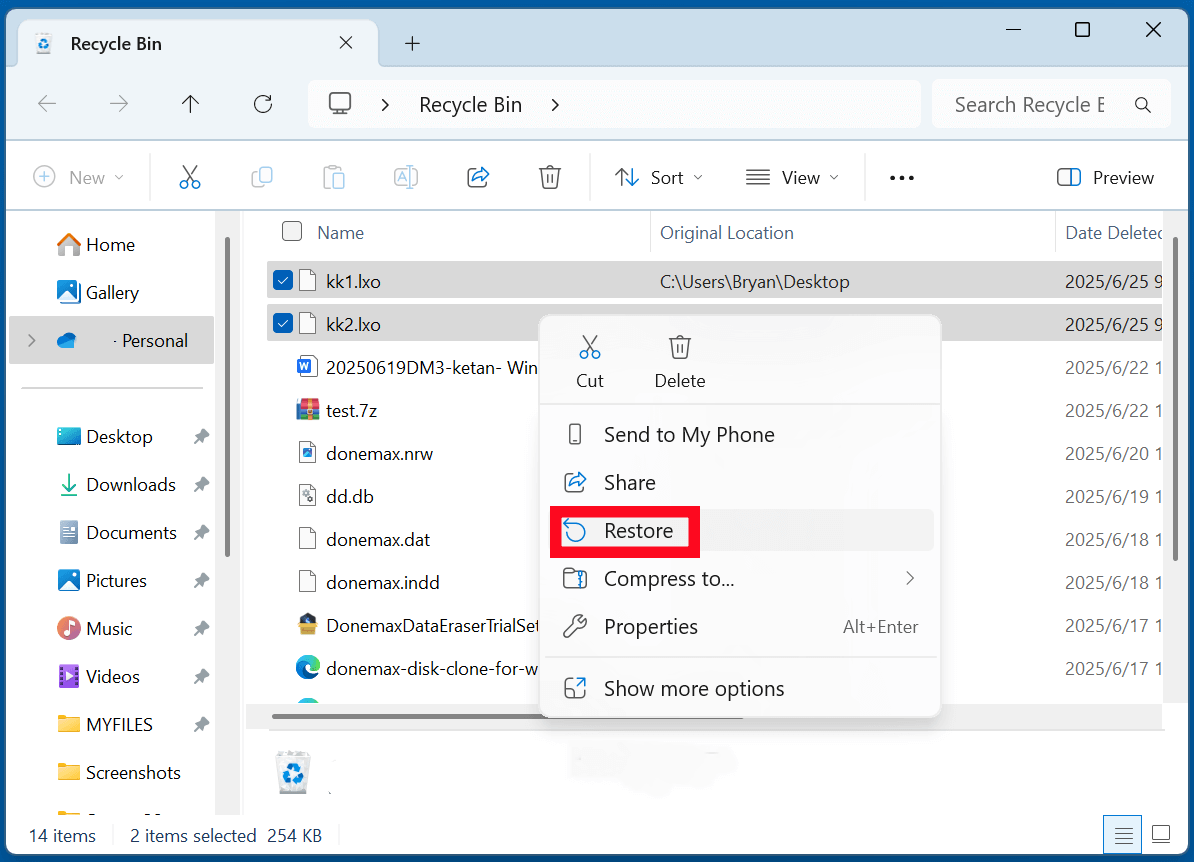Open the View dropdown
This screenshot has width=1194, height=862.
pyautogui.click(x=792, y=177)
